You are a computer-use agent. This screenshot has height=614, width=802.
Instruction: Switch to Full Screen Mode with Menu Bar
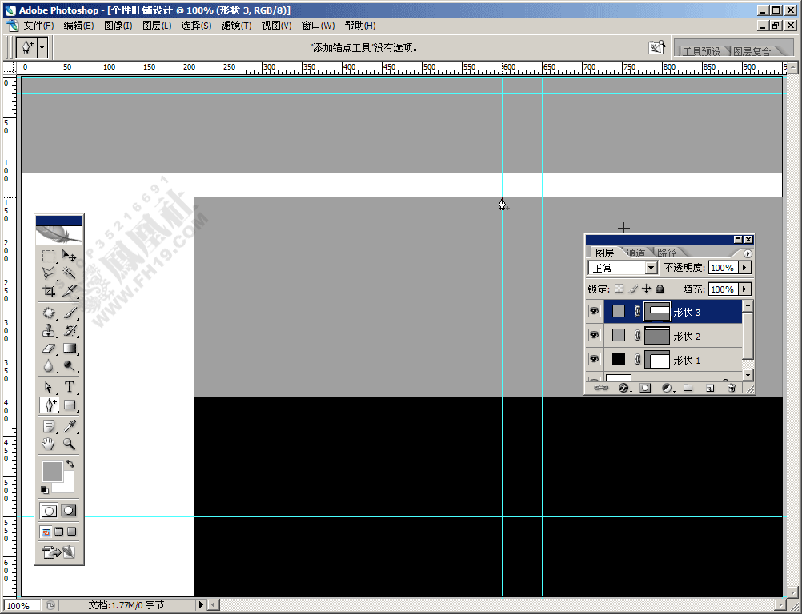point(59,532)
